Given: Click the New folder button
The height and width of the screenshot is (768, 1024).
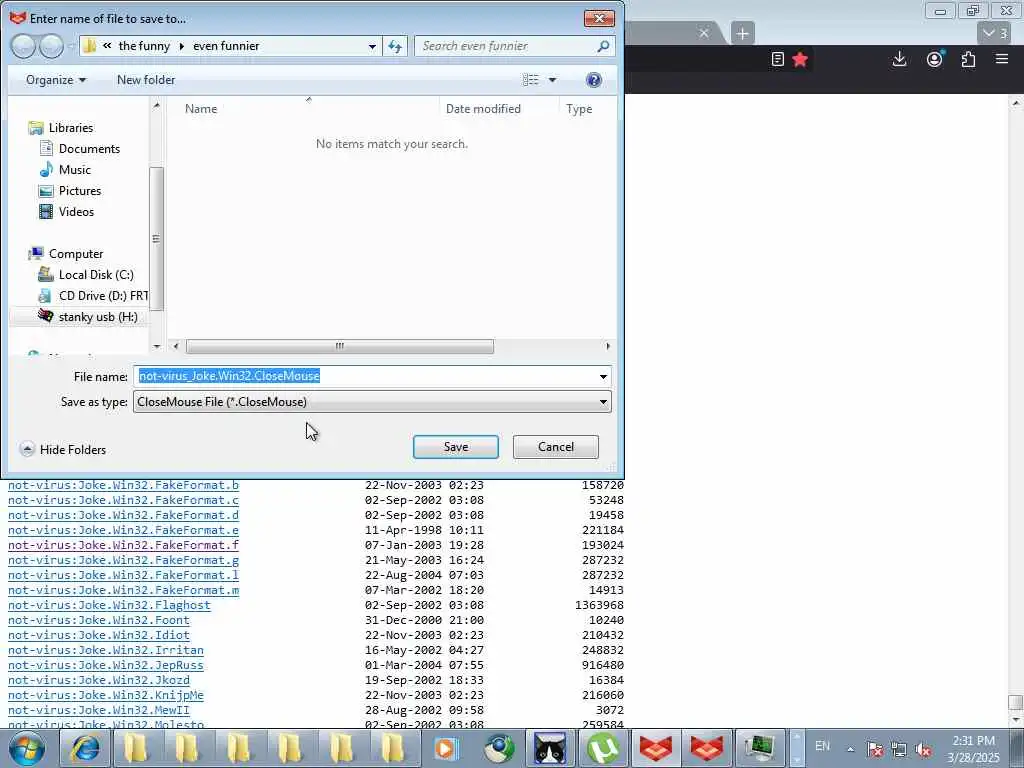Looking at the screenshot, I should pos(146,80).
